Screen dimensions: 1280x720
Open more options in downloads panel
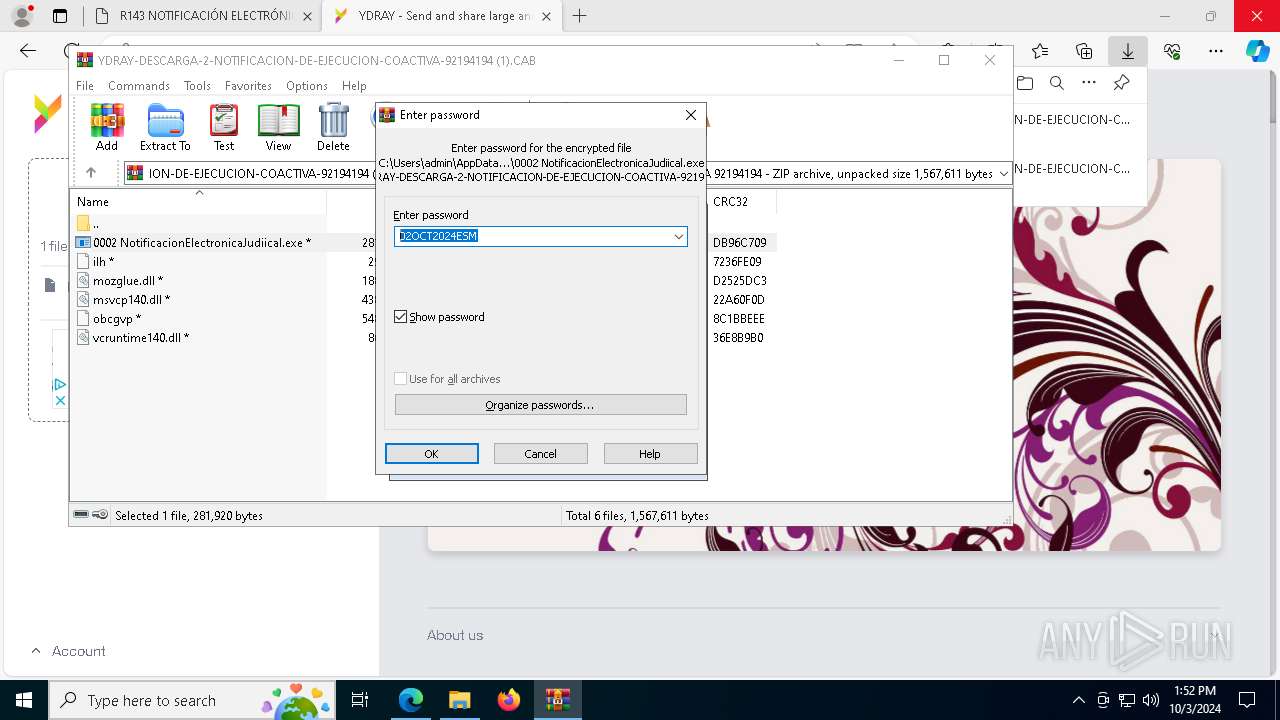tap(1089, 83)
